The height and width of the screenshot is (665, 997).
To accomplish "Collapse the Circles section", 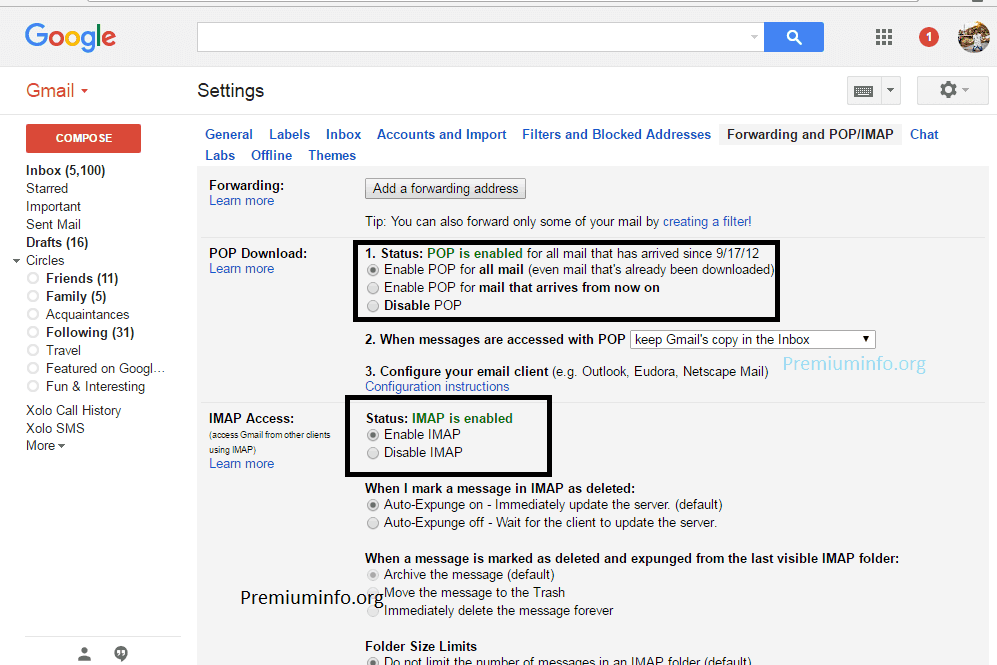I will click(x=15, y=260).
